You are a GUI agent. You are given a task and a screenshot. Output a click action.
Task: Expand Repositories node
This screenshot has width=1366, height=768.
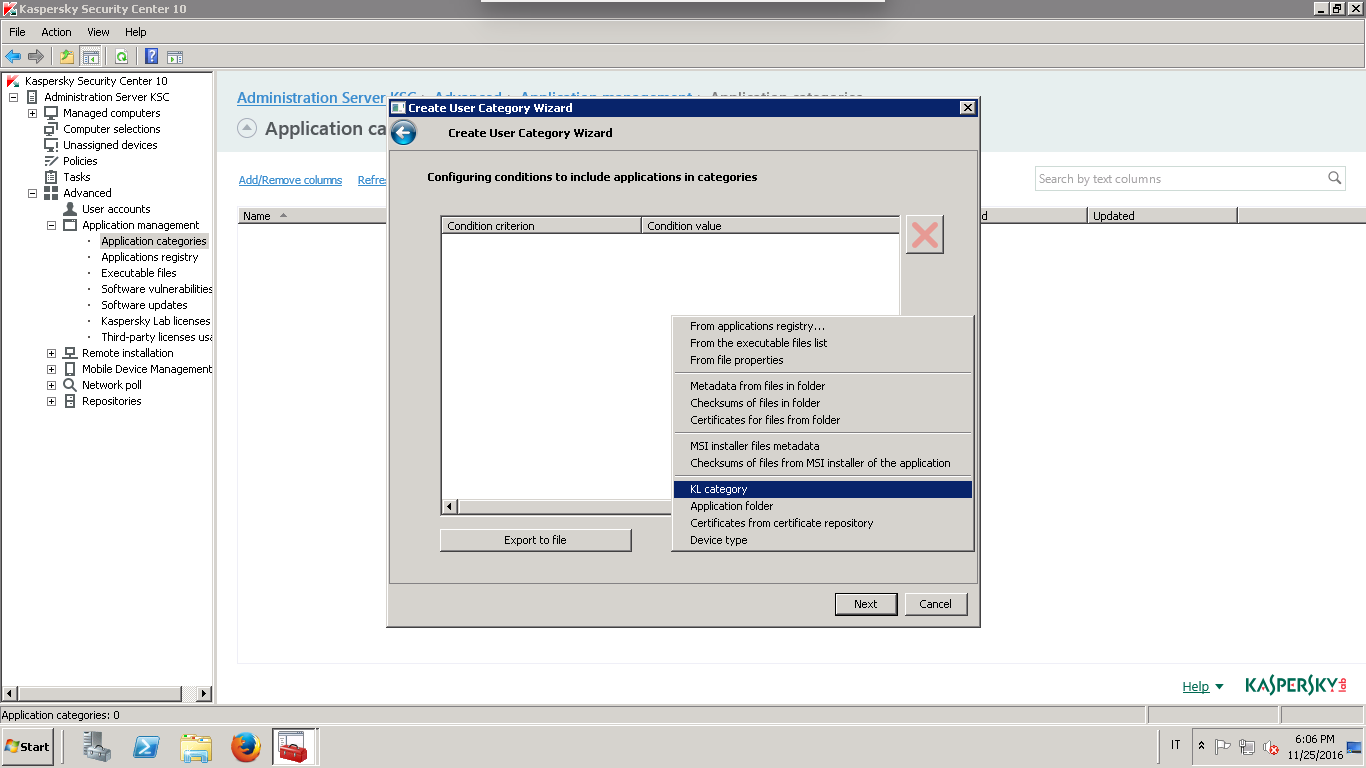tap(51, 401)
